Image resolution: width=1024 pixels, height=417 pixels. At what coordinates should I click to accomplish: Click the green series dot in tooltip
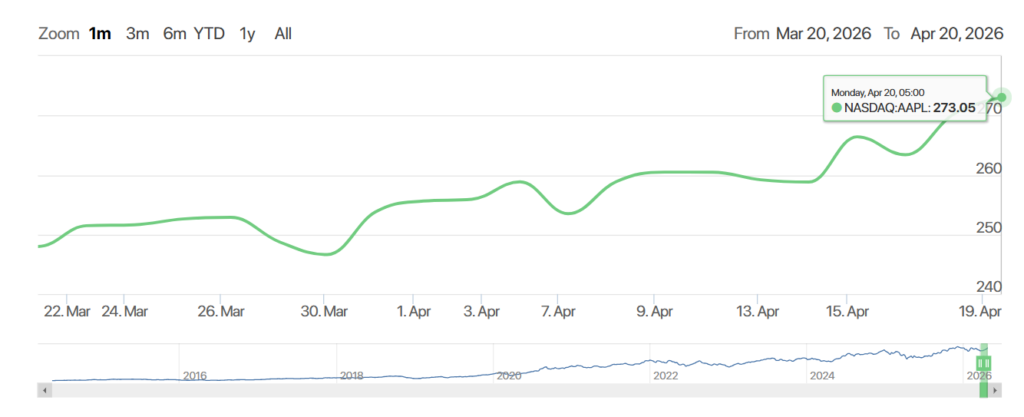[837, 108]
